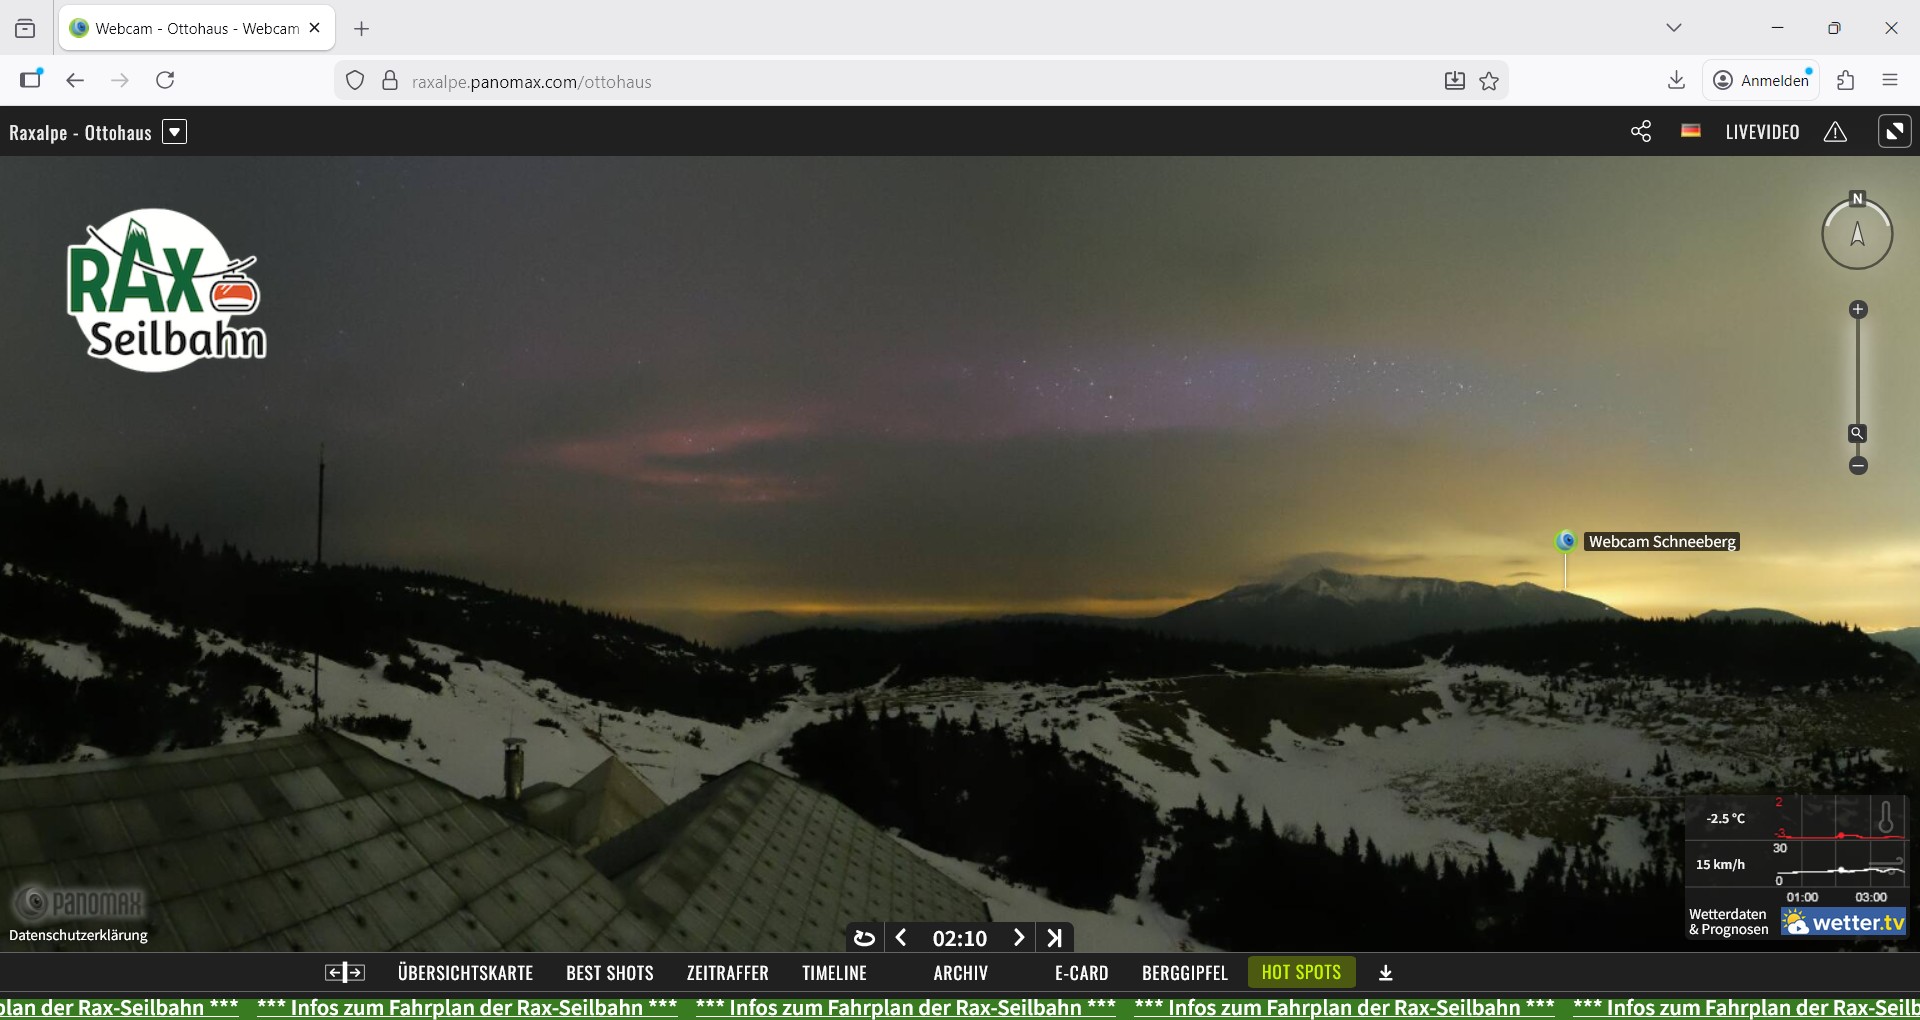
Task: Click the share icon in webcam header
Action: pyautogui.click(x=1641, y=132)
